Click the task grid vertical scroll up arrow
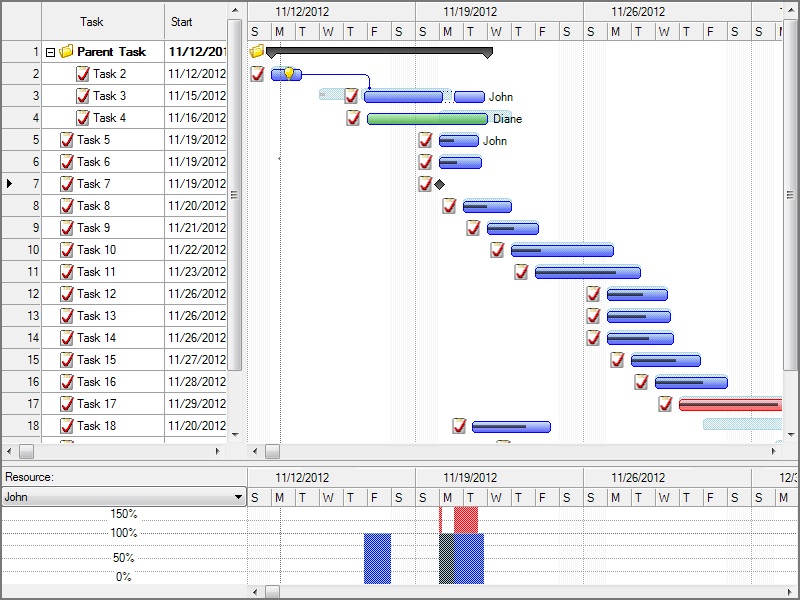 click(235, 10)
